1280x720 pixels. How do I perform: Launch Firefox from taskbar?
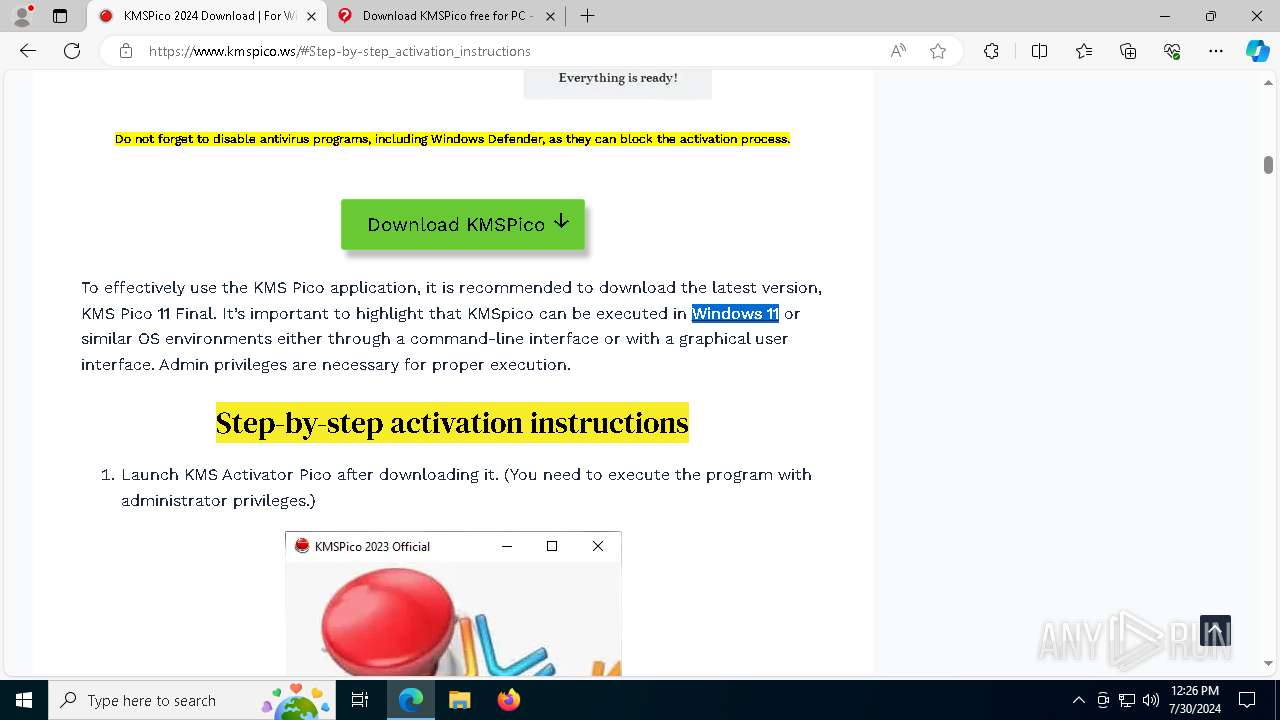[508, 700]
